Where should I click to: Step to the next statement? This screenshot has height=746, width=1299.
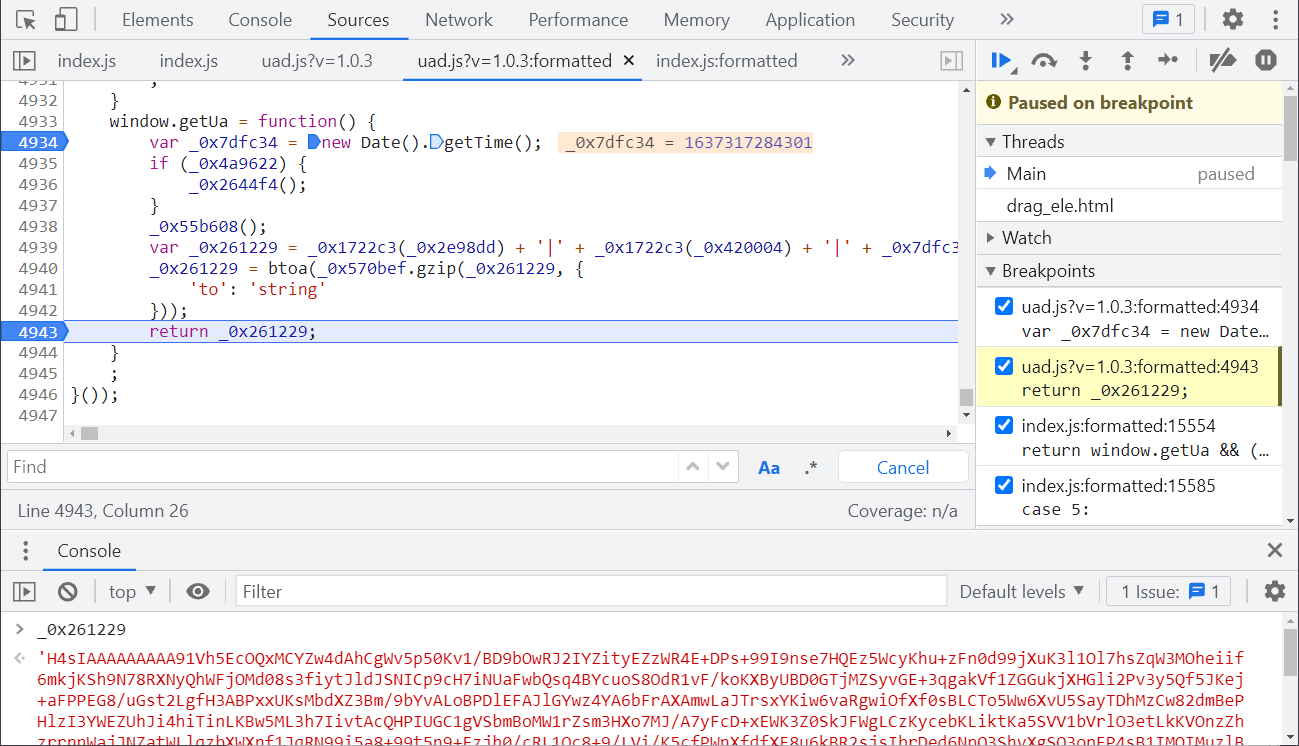[1168, 61]
